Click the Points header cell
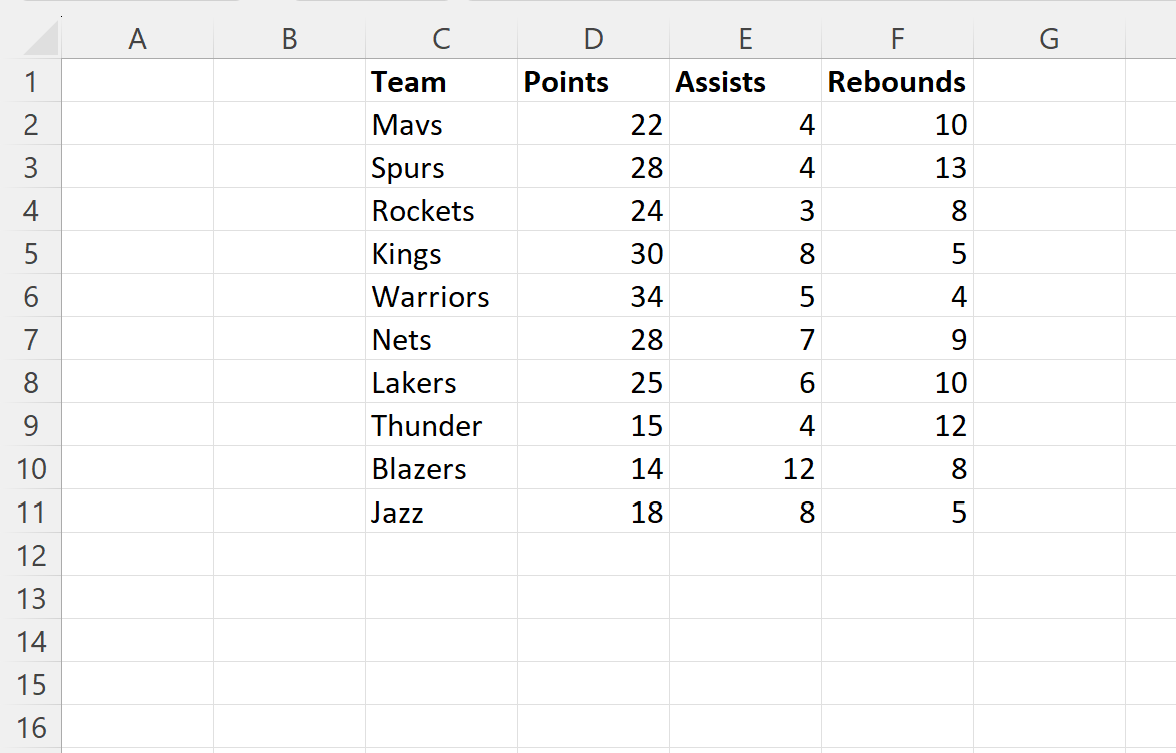The image size is (1176, 753). [593, 81]
